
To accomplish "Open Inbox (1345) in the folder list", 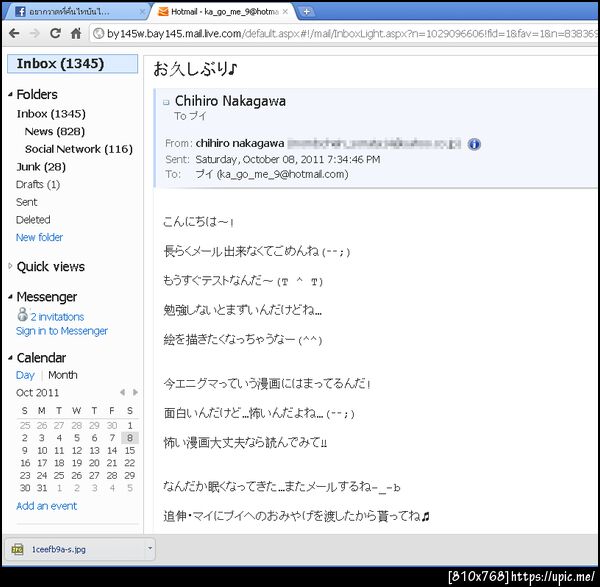I will 51,114.
